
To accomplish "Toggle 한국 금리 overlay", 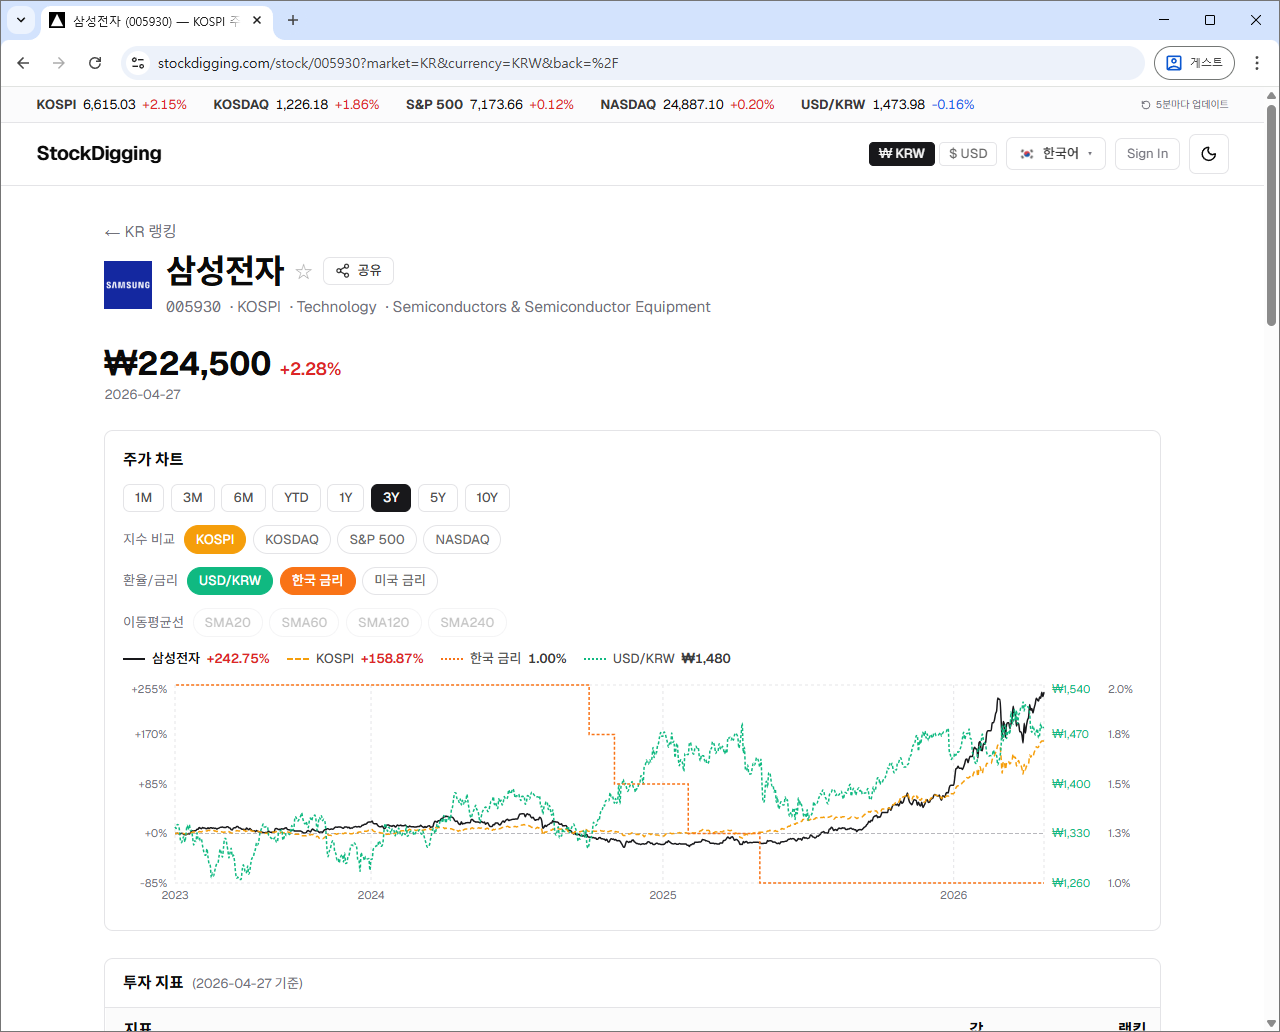I will point(317,581).
